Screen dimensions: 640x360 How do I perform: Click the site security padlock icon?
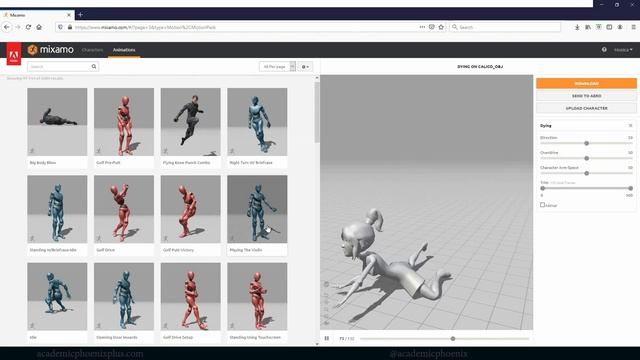pyautogui.click(x=70, y=27)
